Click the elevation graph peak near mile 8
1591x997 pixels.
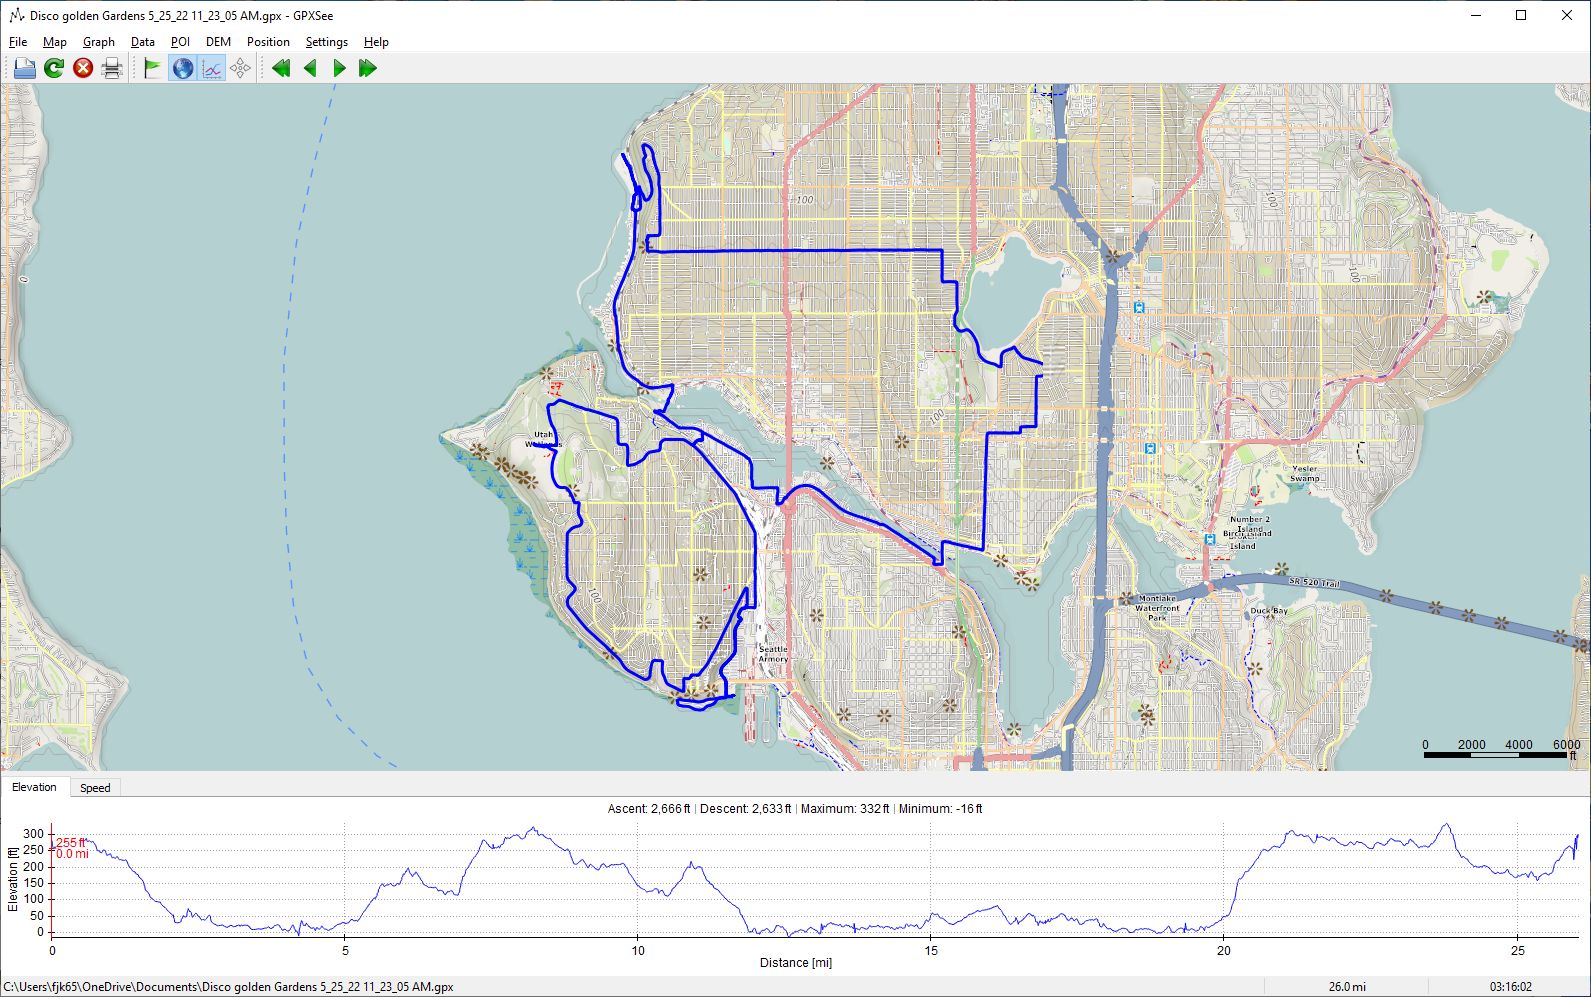[533, 829]
